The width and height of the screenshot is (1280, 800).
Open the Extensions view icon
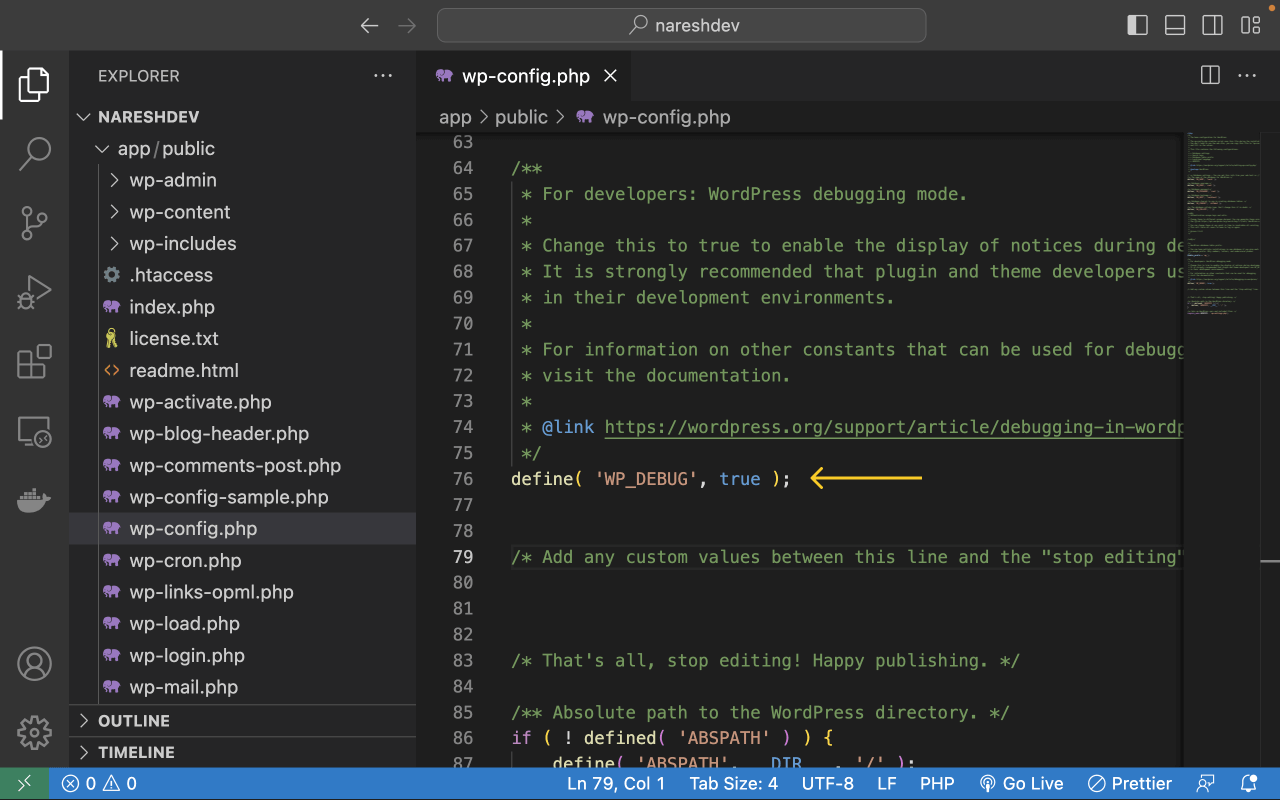pos(34,361)
